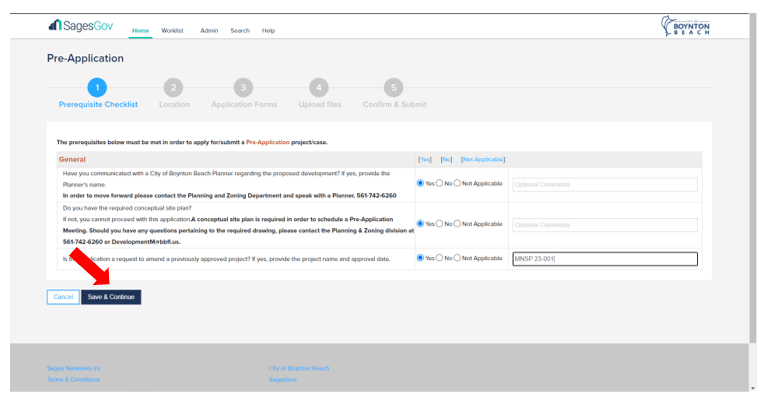
Task: Open step 4 Upload files circle
Action: [319, 88]
